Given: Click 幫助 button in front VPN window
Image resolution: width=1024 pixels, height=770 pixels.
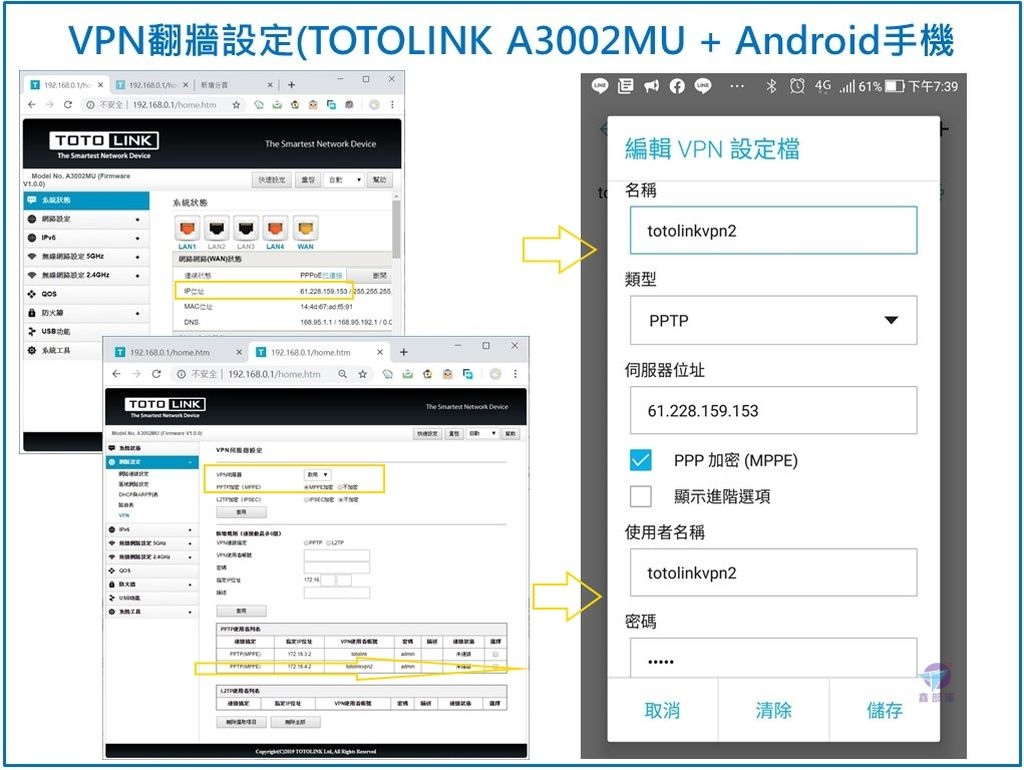Looking at the screenshot, I should (511, 434).
